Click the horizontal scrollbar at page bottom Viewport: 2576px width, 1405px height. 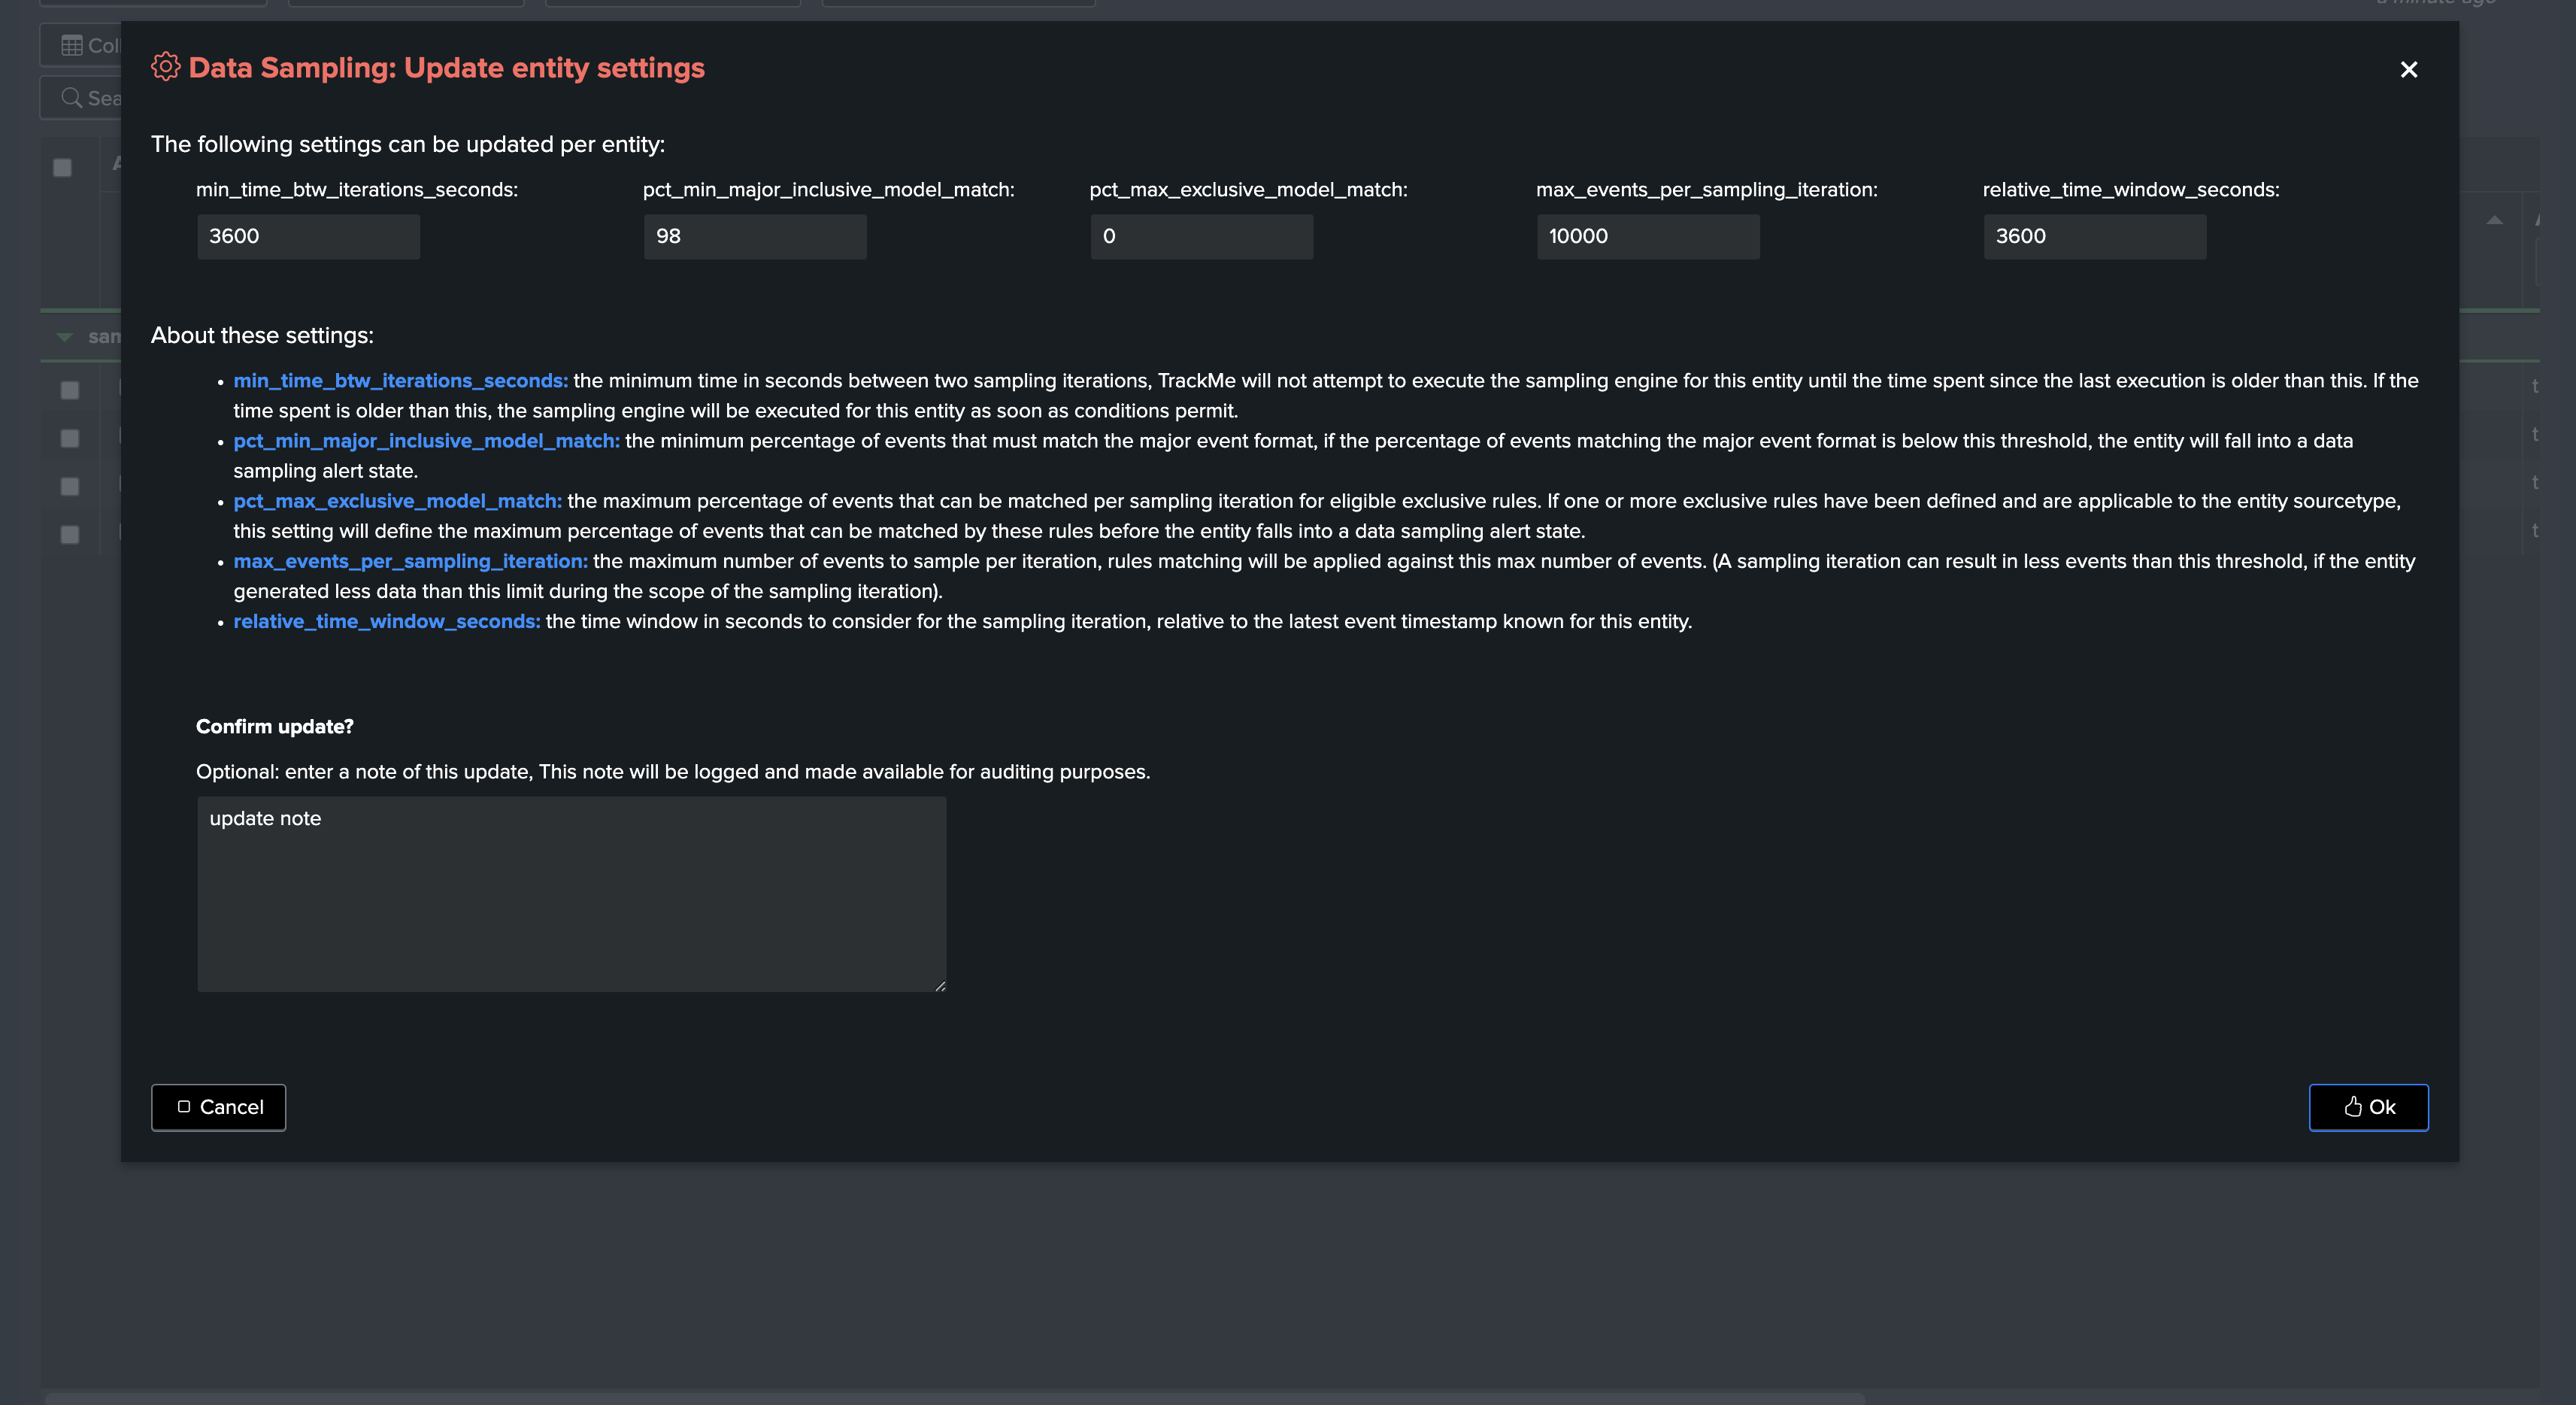click(x=955, y=1397)
